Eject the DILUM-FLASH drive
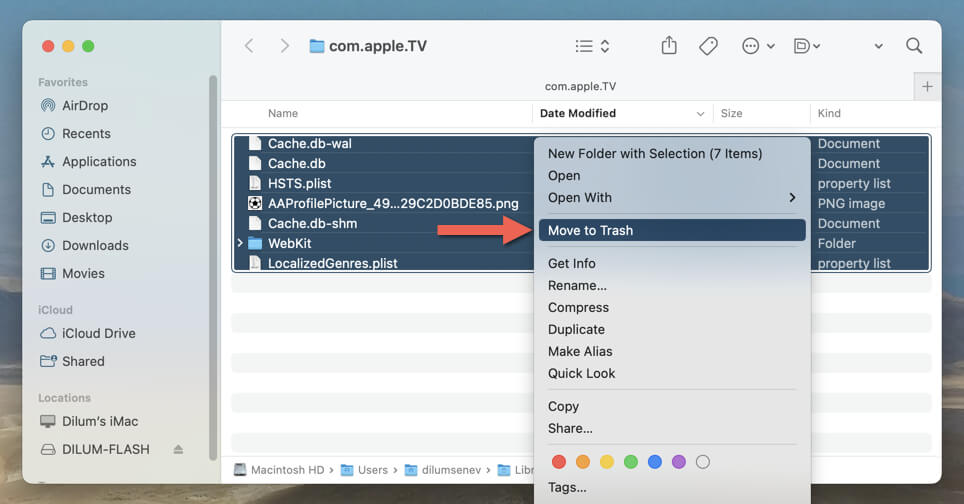This screenshot has width=964, height=504. pyautogui.click(x=178, y=450)
